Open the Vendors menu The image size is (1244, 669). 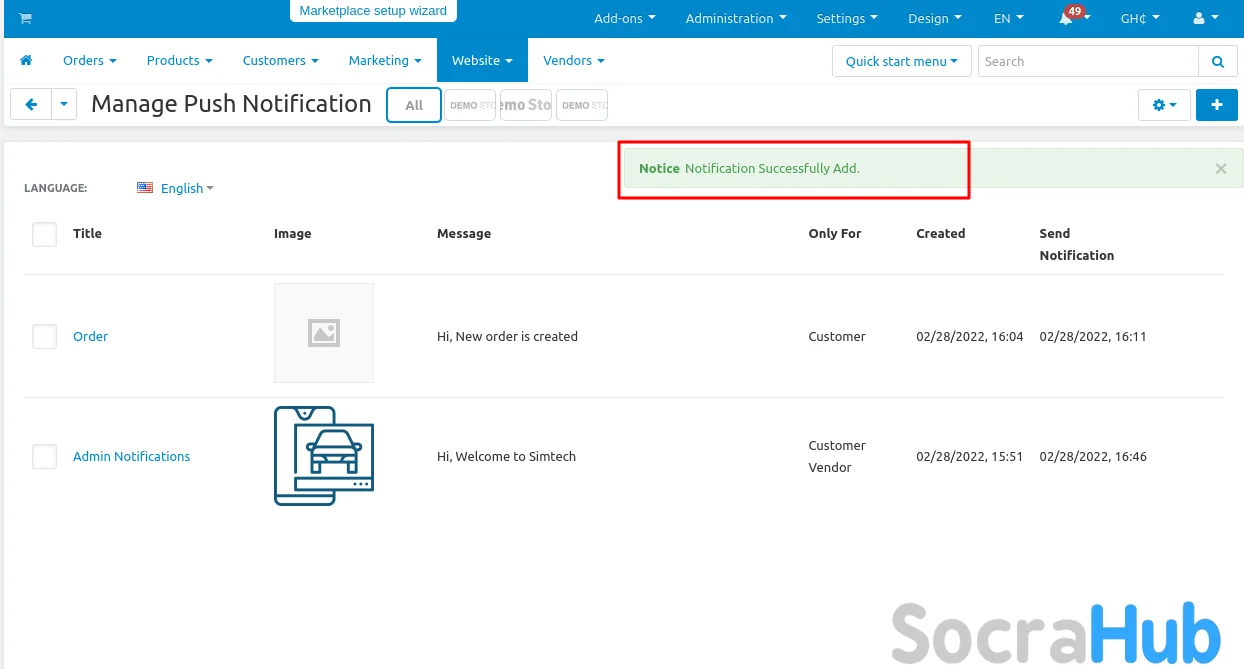coord(573,61)
